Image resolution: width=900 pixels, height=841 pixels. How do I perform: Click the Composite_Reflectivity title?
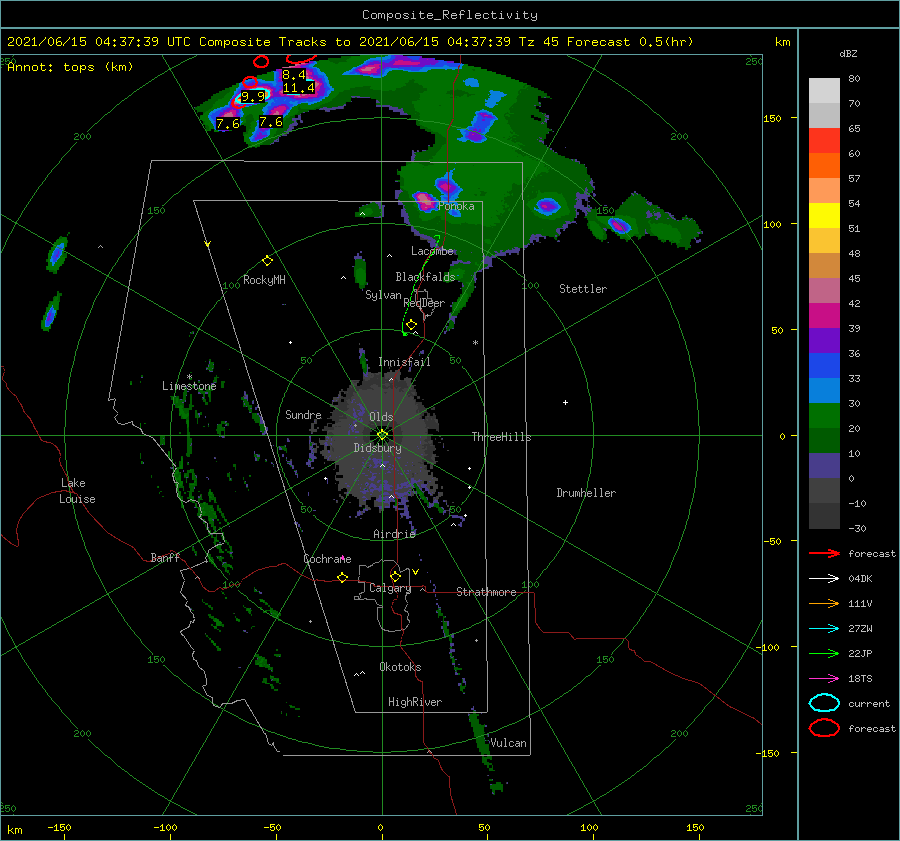449,15
